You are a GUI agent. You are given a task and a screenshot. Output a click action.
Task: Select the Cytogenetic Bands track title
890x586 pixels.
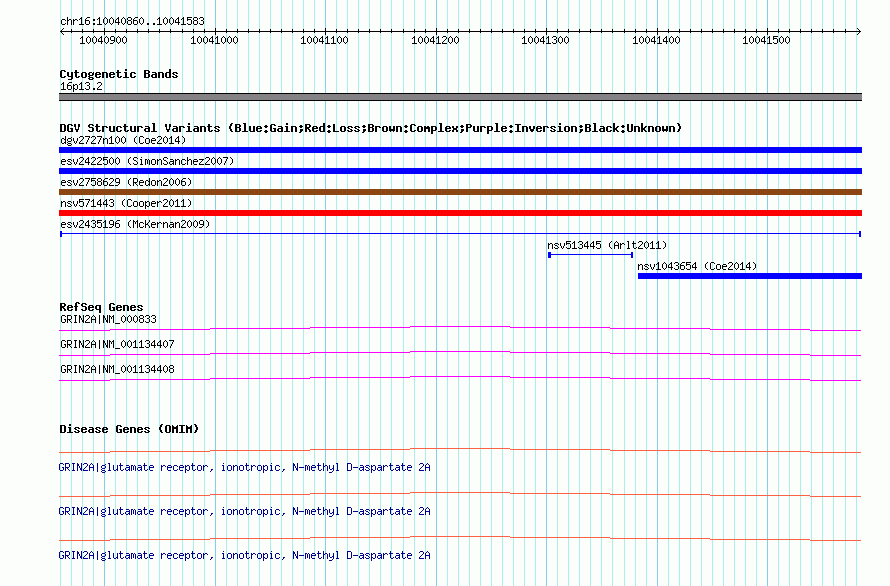[119, 74]
